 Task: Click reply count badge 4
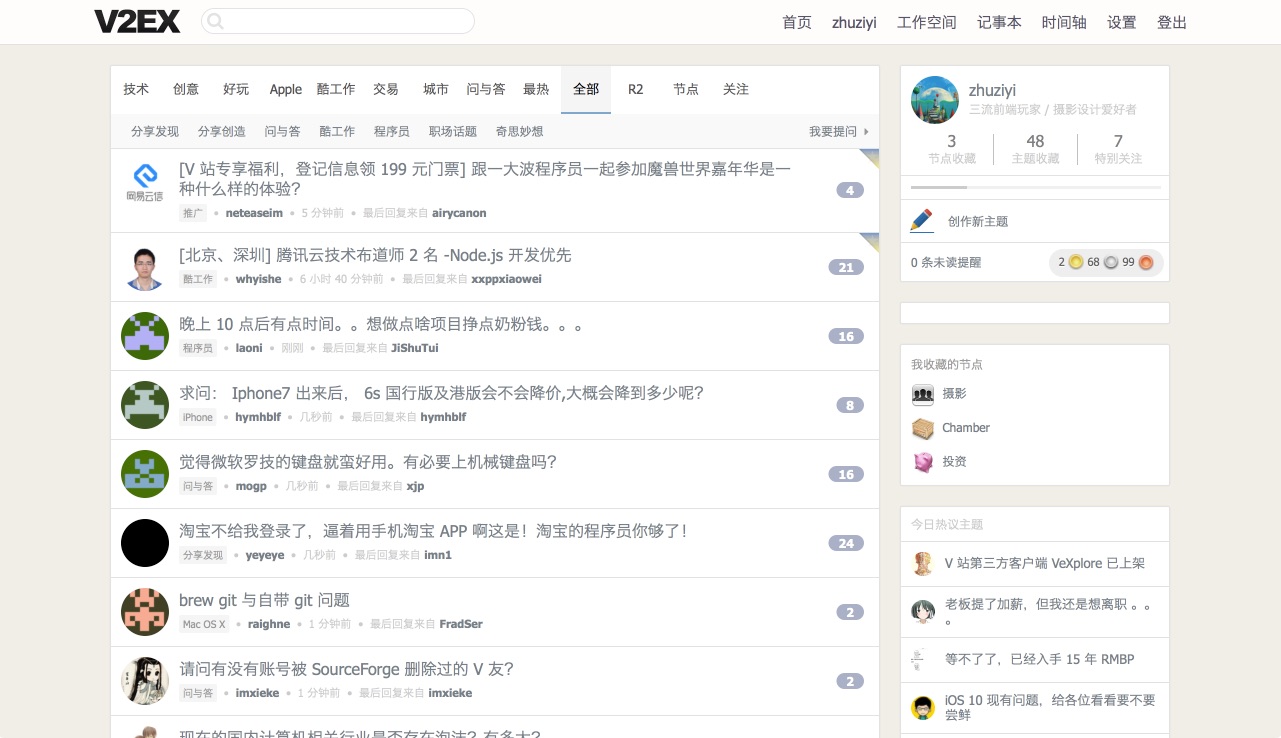point(850,190)
